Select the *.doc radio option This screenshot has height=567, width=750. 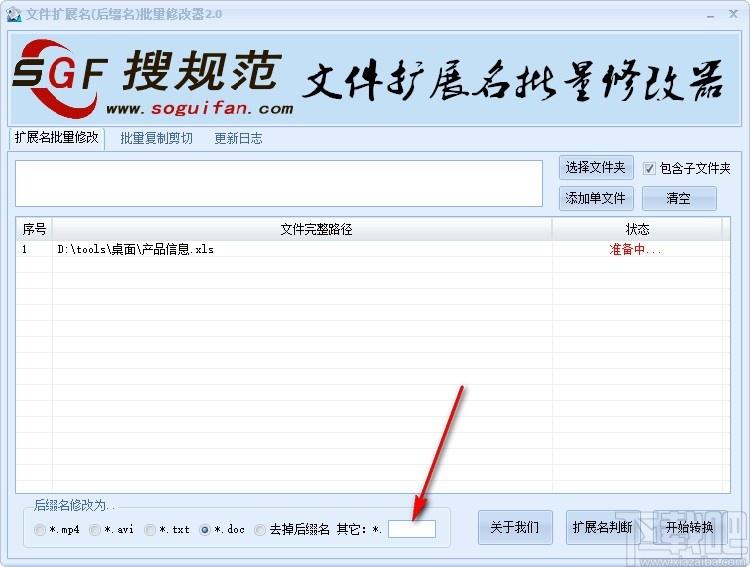pyautogui.click(x=205, y=530)
